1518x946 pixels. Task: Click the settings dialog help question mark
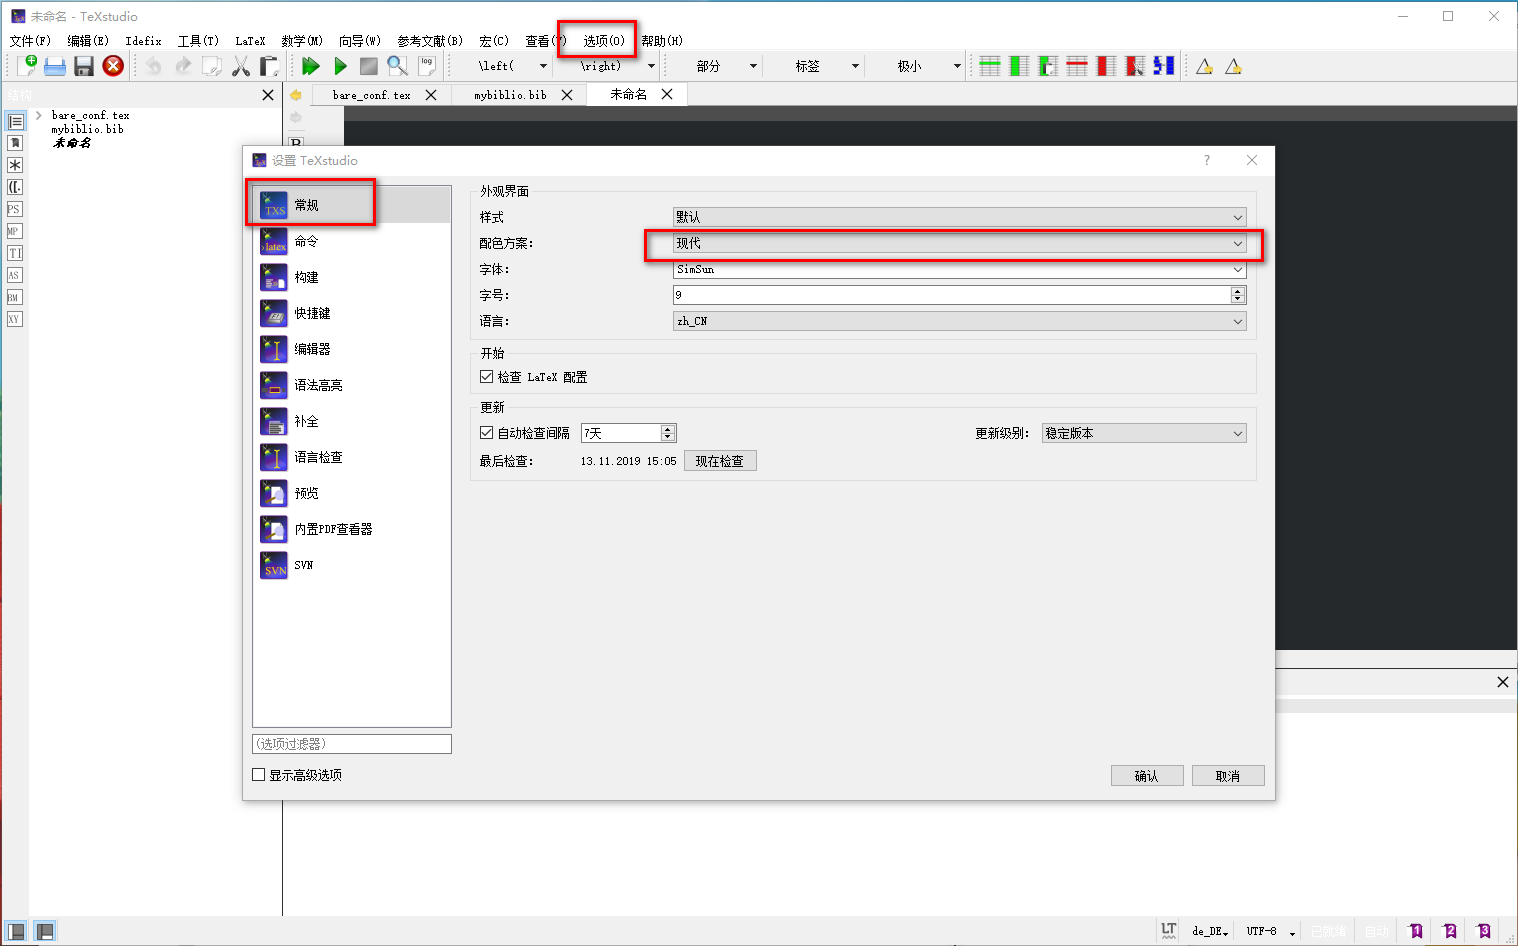tap(1207, 160)
